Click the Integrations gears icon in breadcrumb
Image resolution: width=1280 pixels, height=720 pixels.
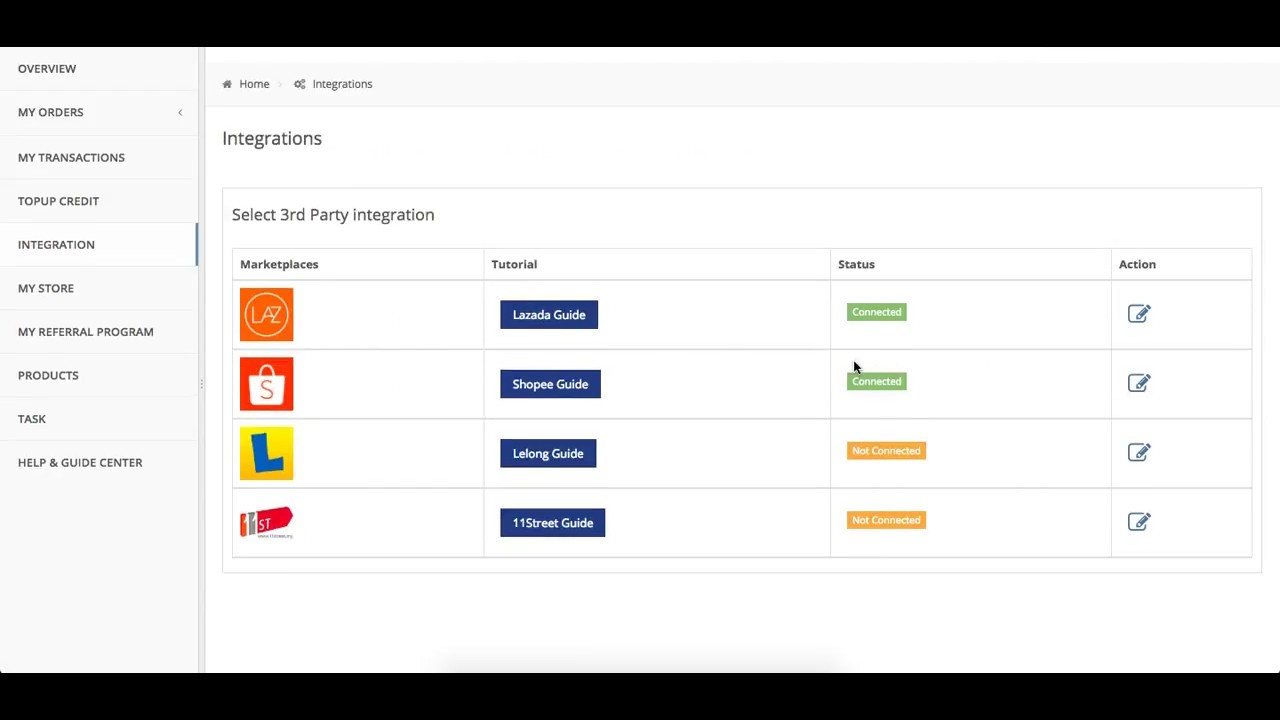tap(299, 84)
